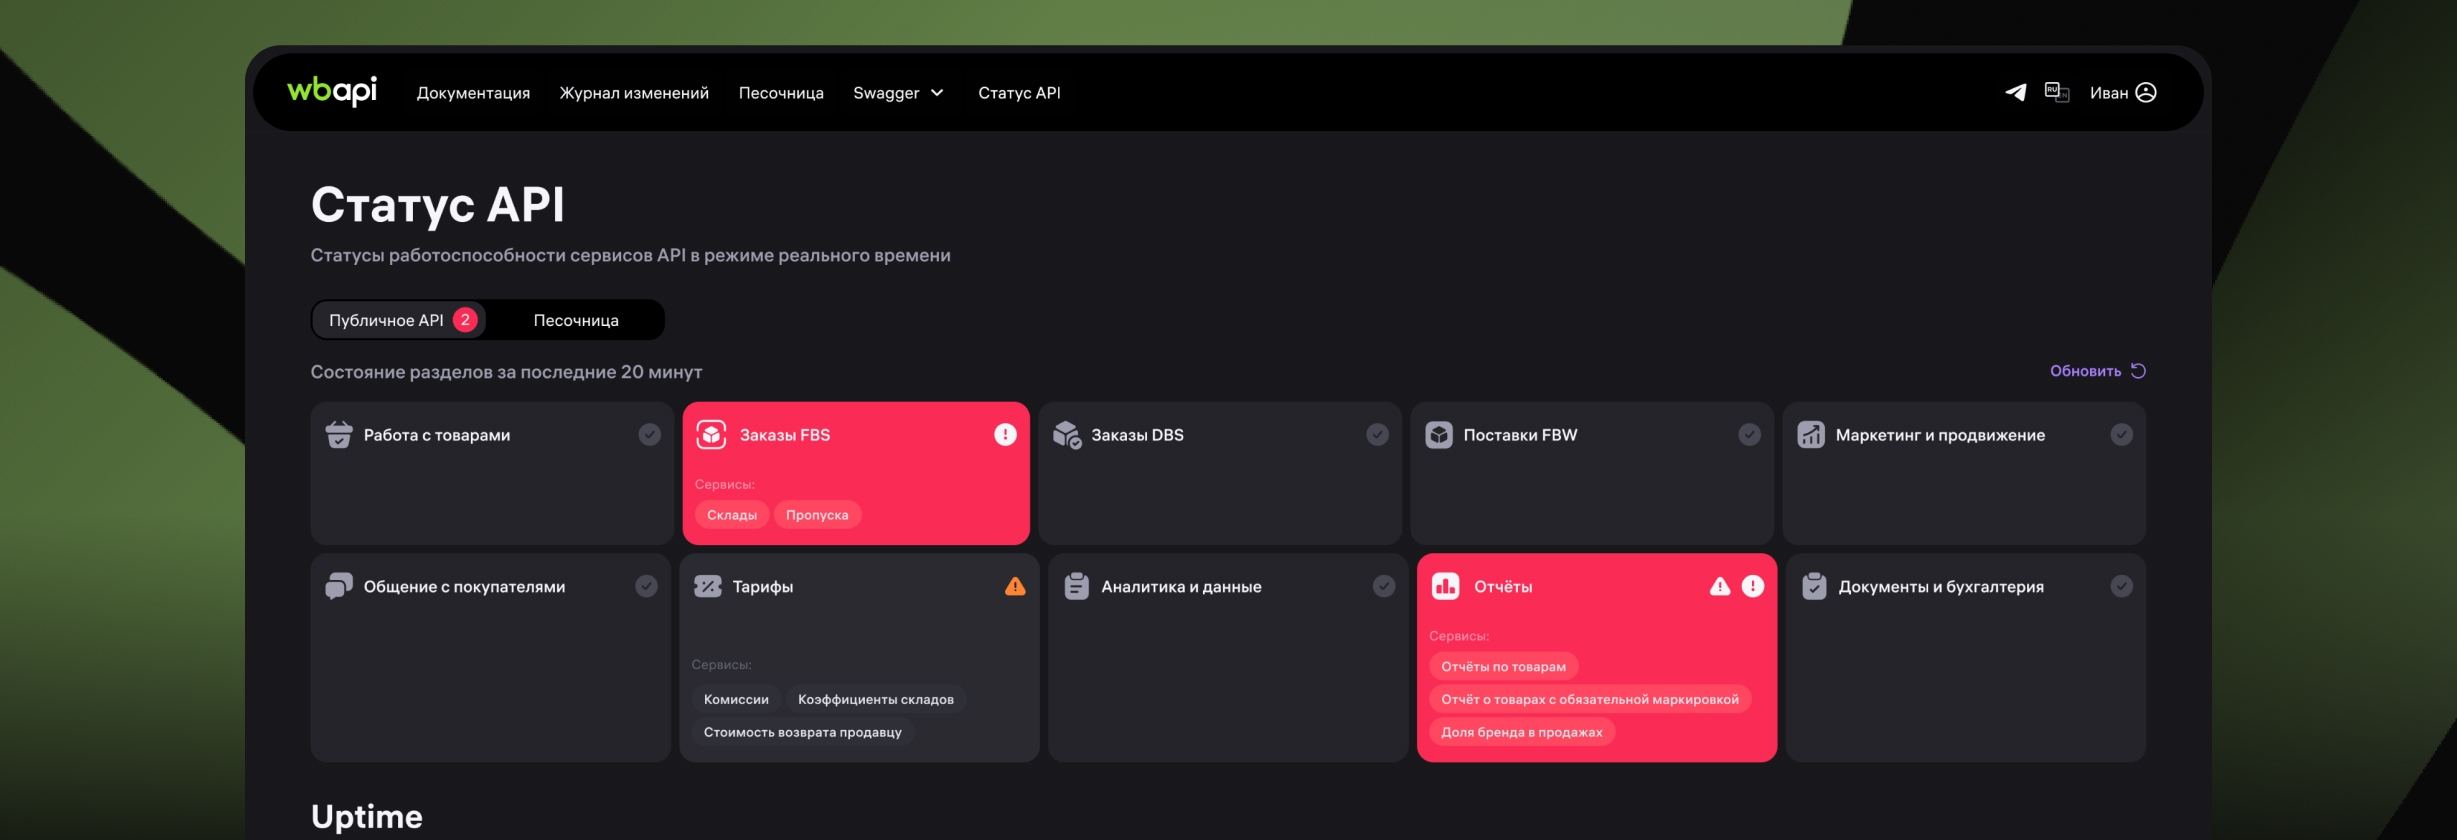This screenshot has width=2457, height=840.
Task: Click the Склады service tag
Action: (x=731, y=515)
